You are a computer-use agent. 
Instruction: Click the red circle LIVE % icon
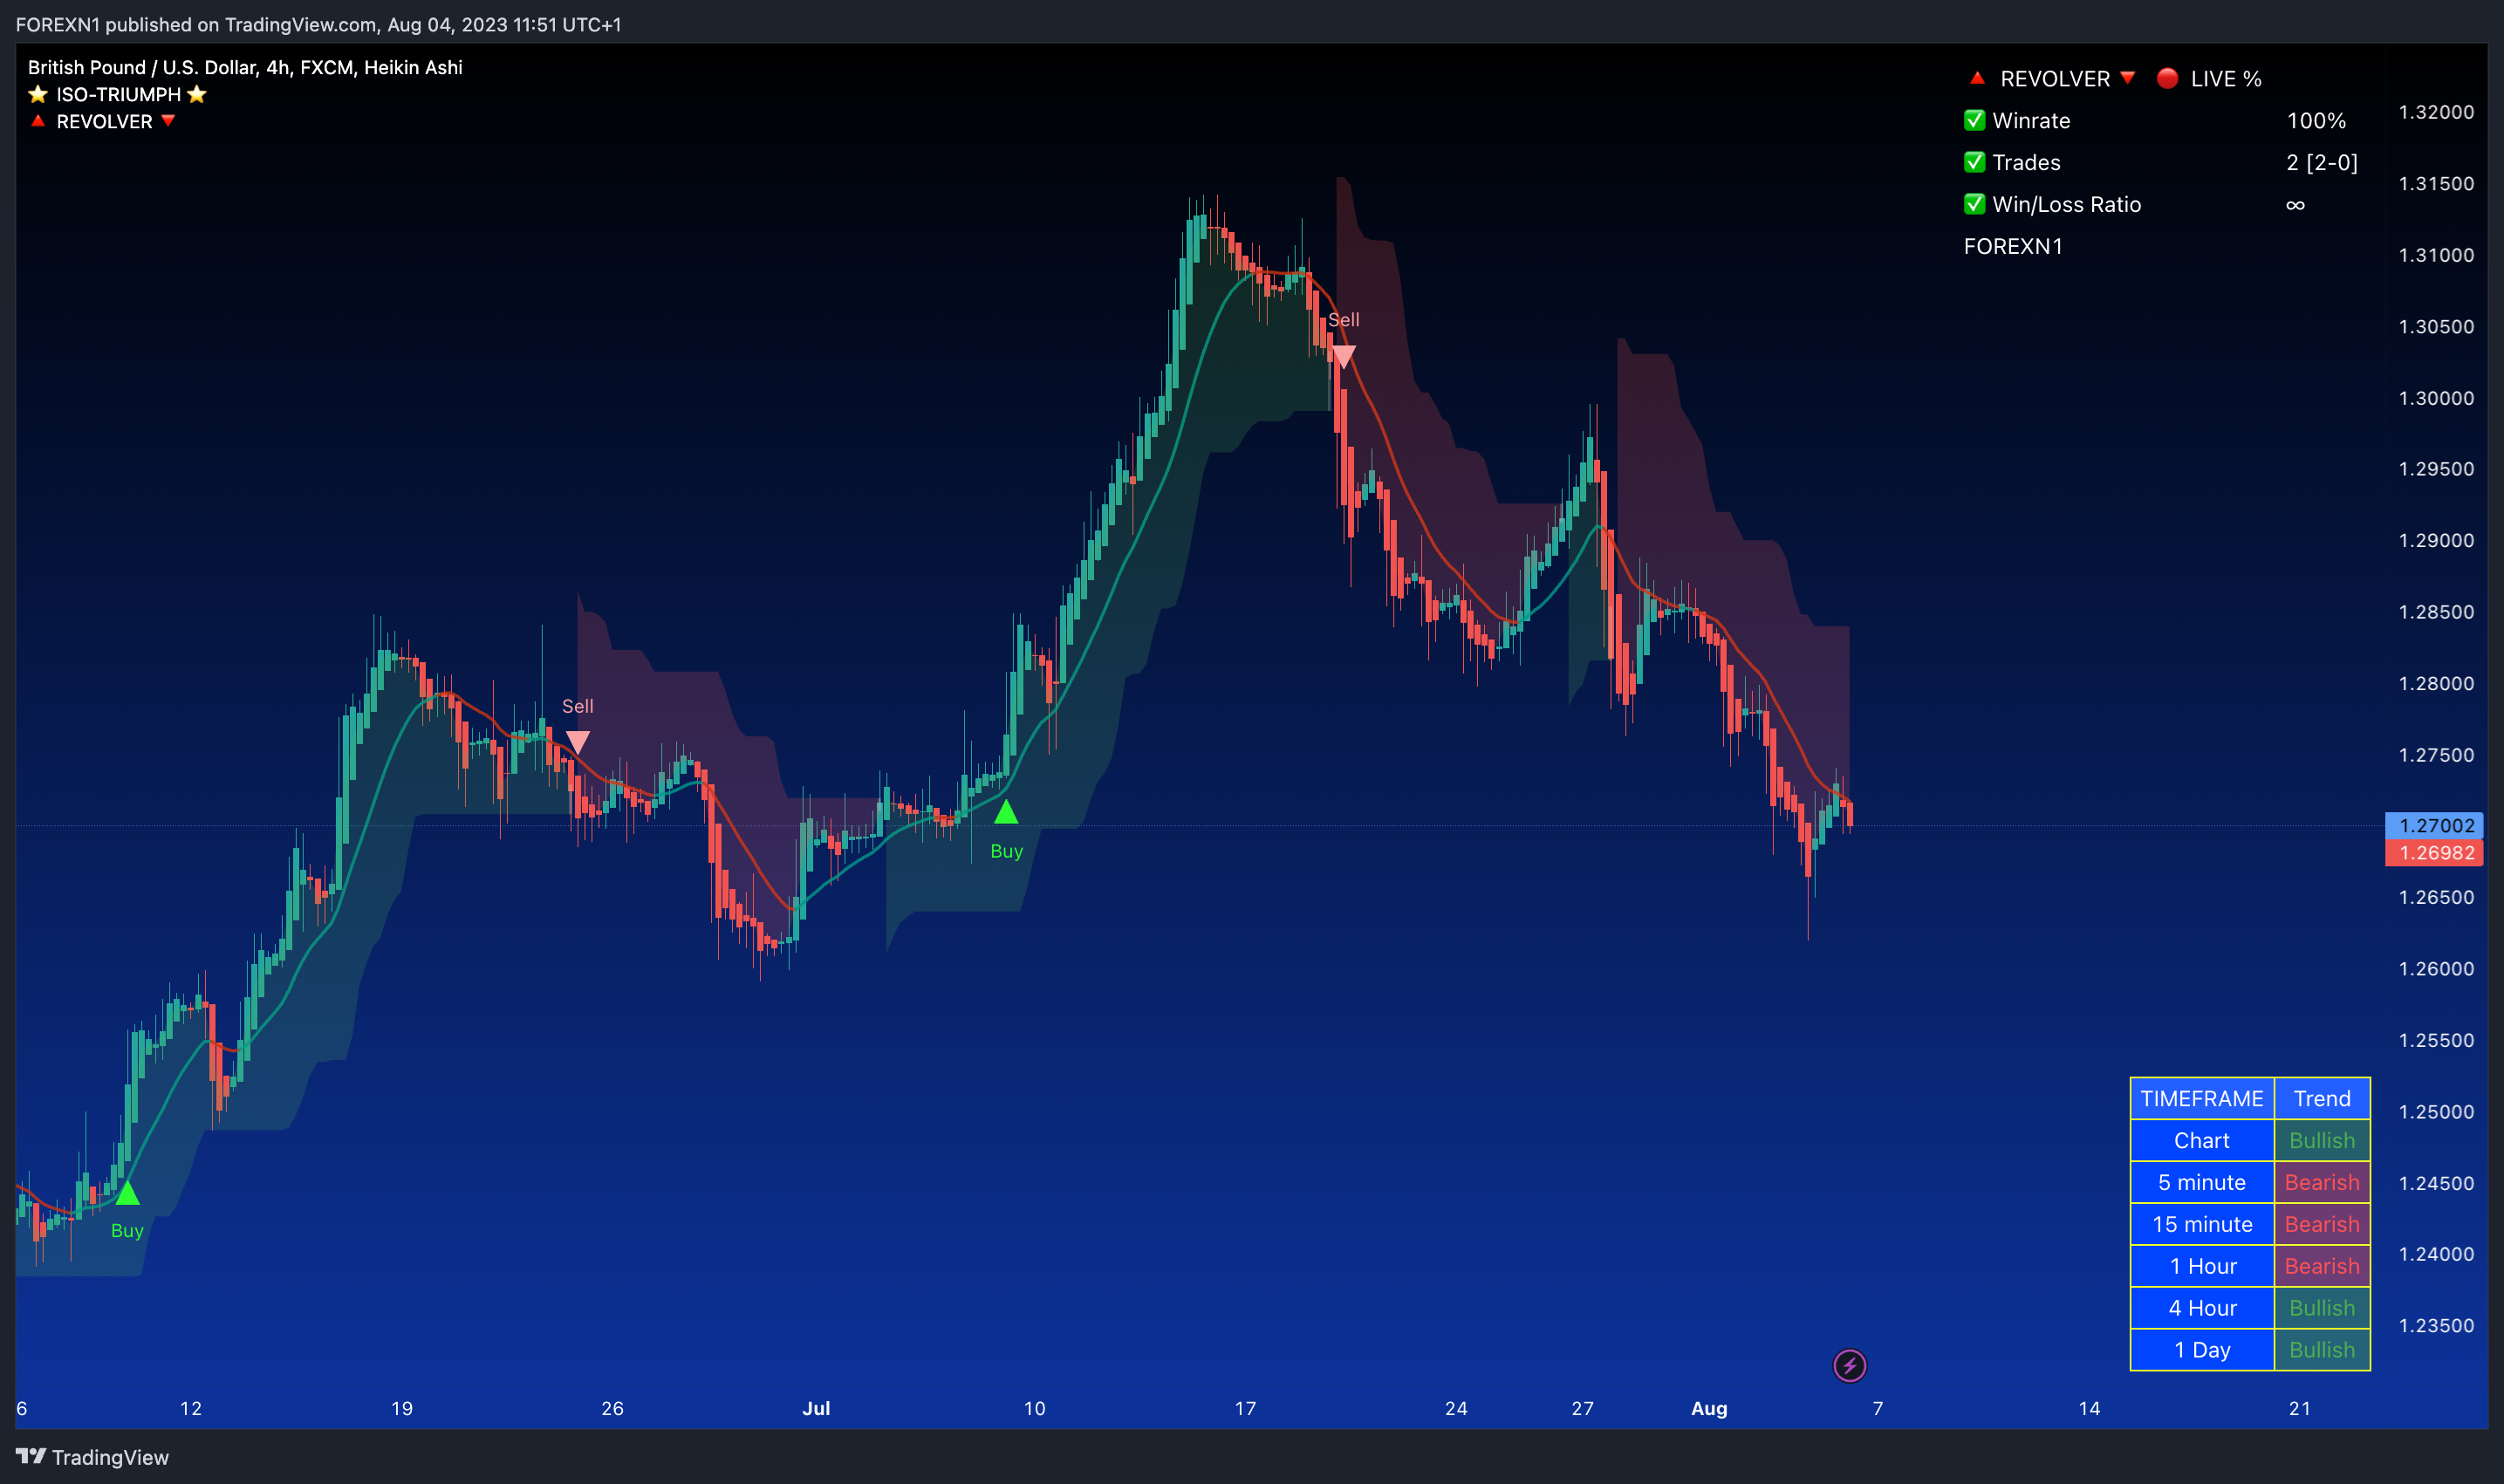coord(2167,78)
